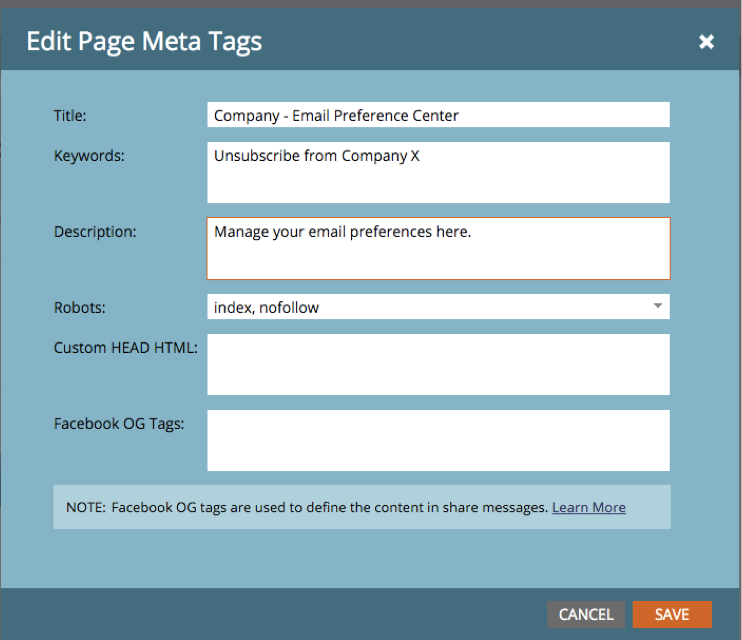Open the Learn More link
742x640 pixels.
[x=588, y=507]
